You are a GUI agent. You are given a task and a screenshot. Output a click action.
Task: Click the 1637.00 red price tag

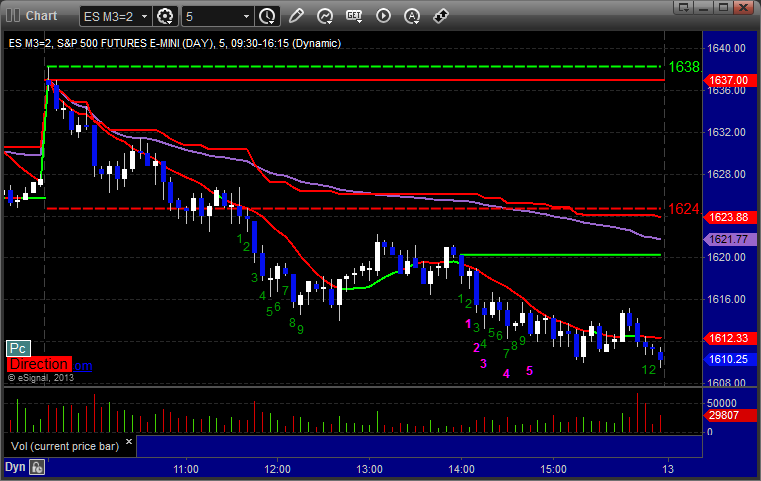pos(729,80)
